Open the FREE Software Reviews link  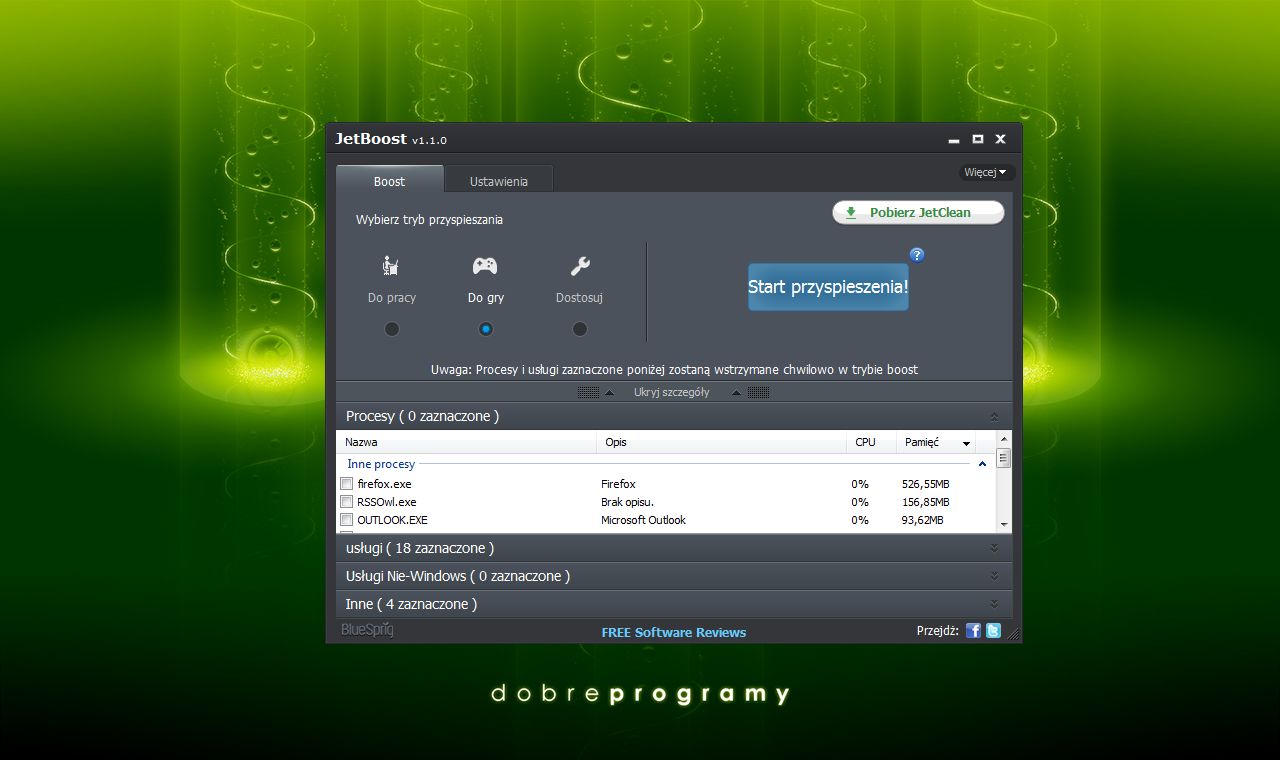point(674,632)
